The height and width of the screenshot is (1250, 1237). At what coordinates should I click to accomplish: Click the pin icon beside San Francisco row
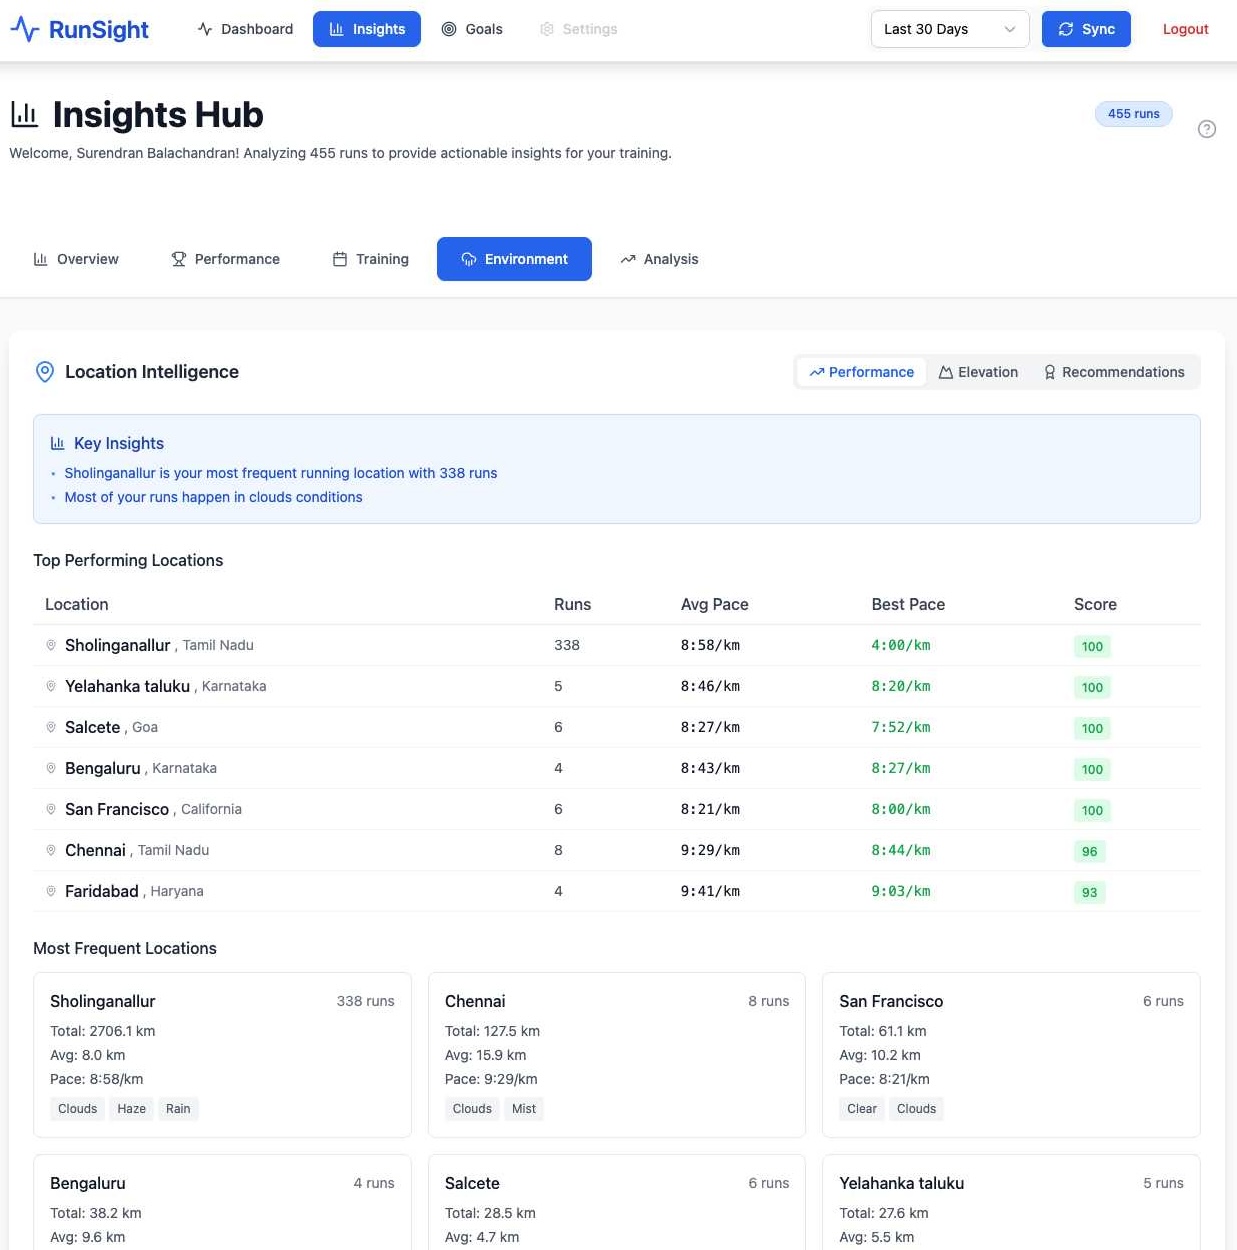(x=51, y=809)
